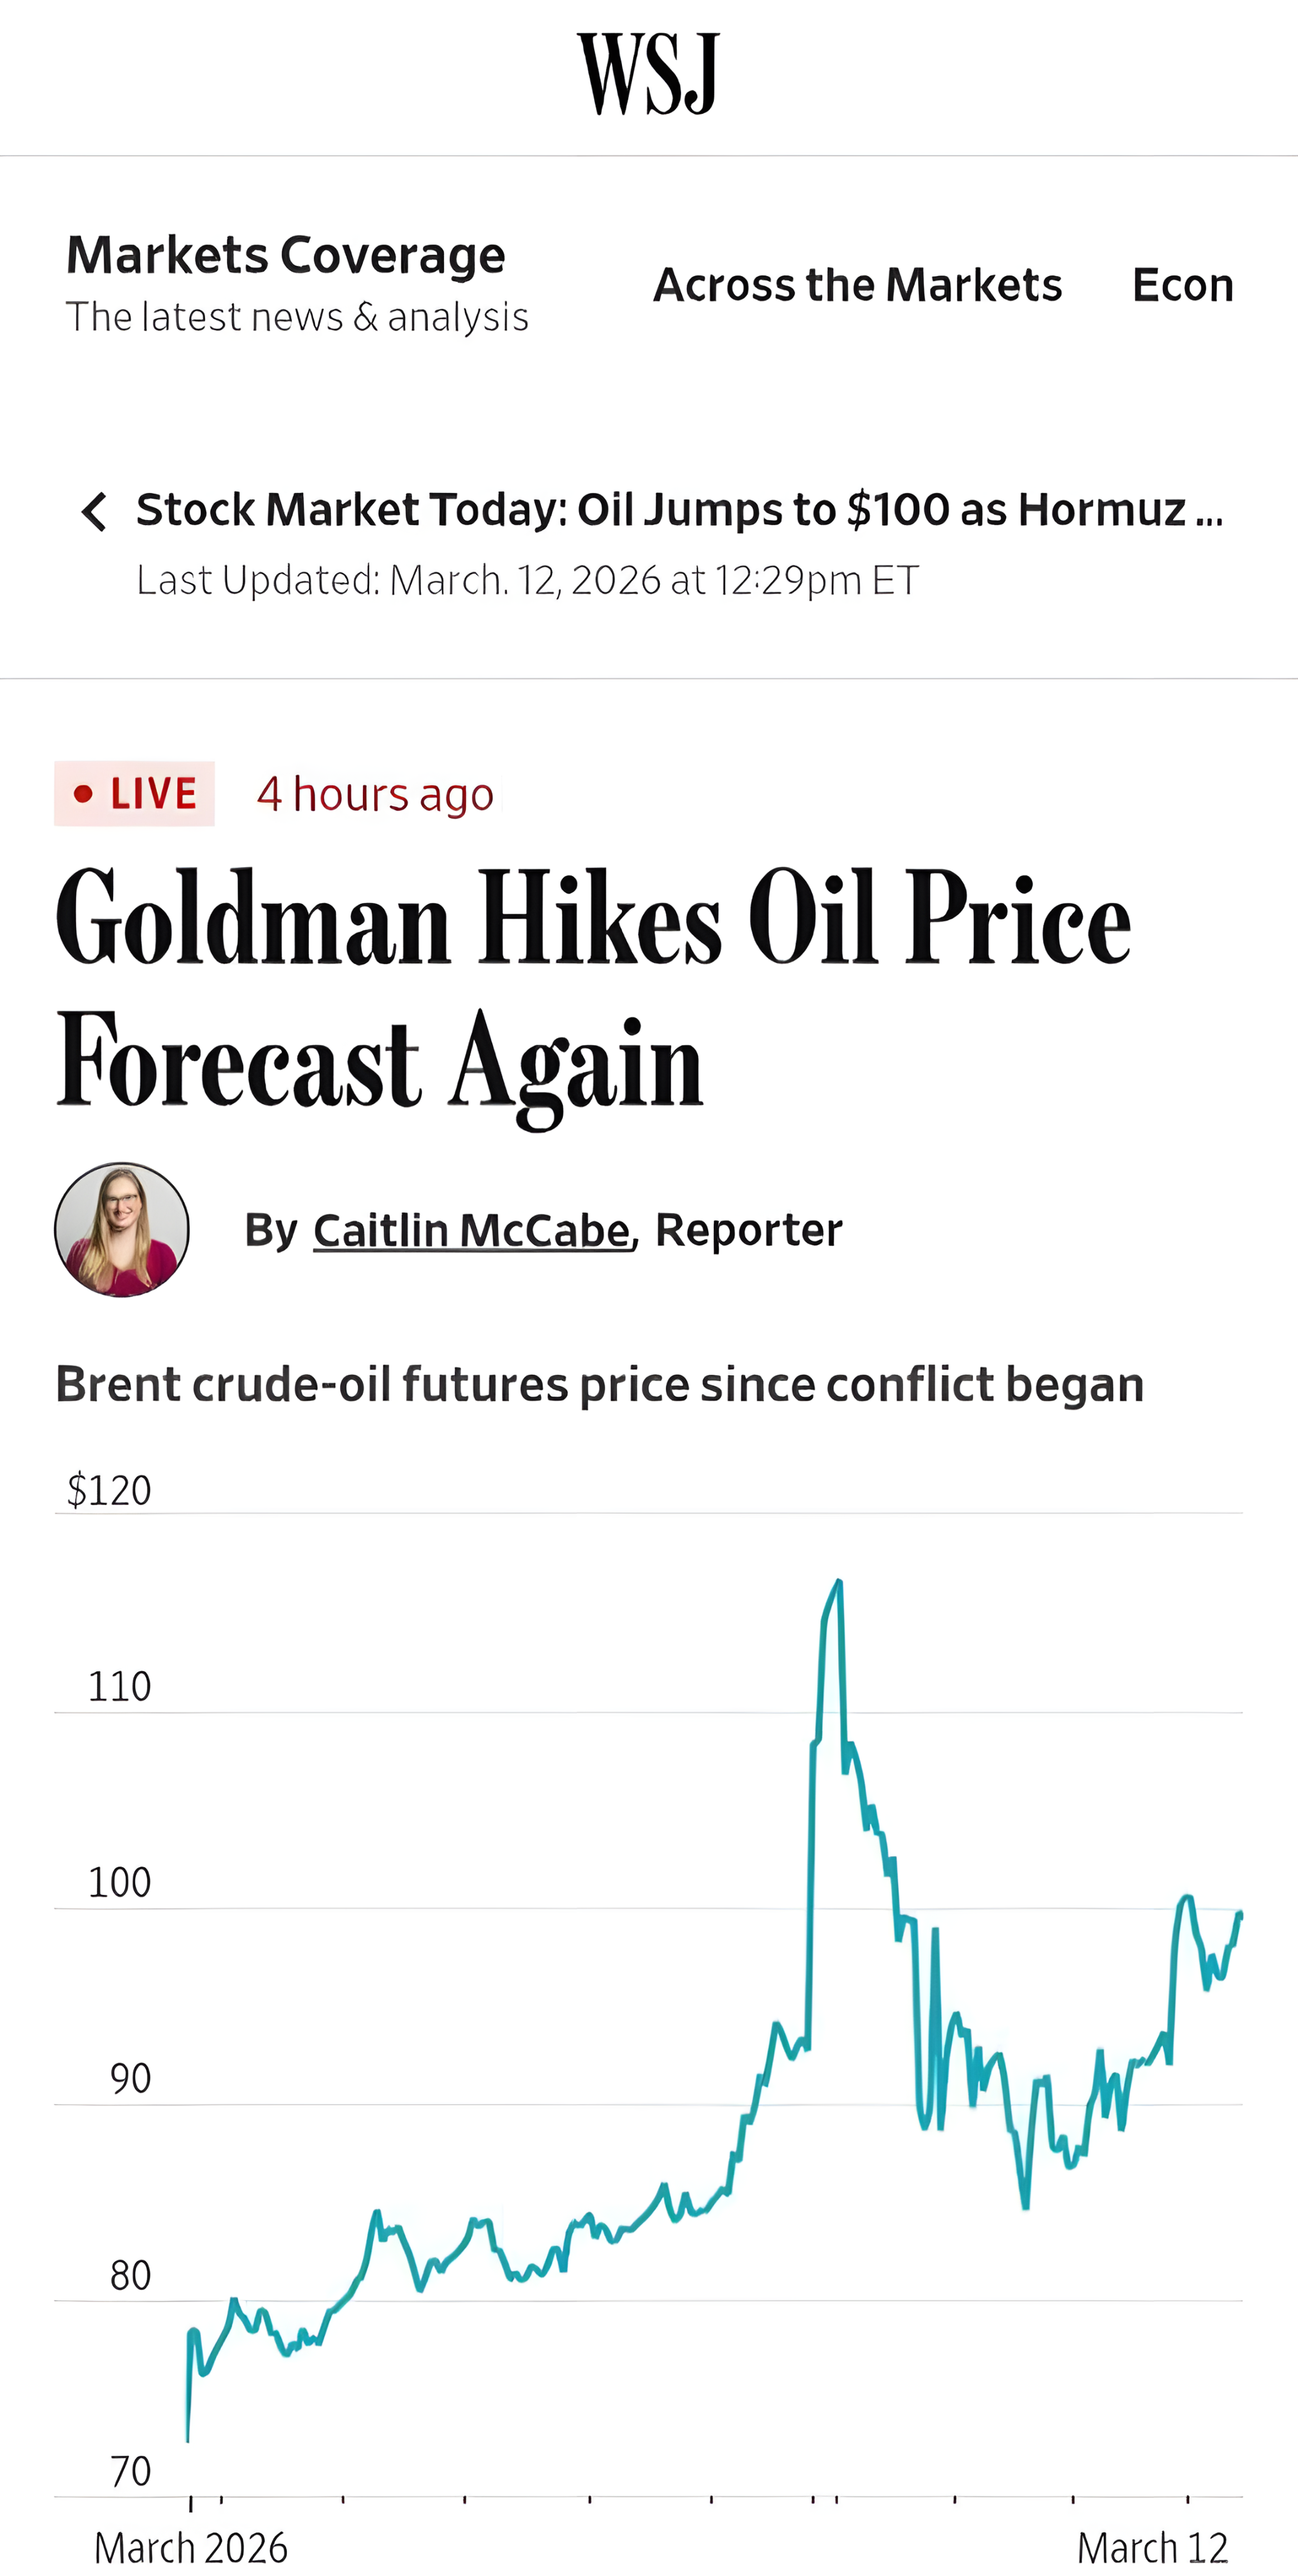The height and width of the screenshot is (2576, 1298).
Task: Click the 70 y-axis price label
Action: pos(130,2471)
